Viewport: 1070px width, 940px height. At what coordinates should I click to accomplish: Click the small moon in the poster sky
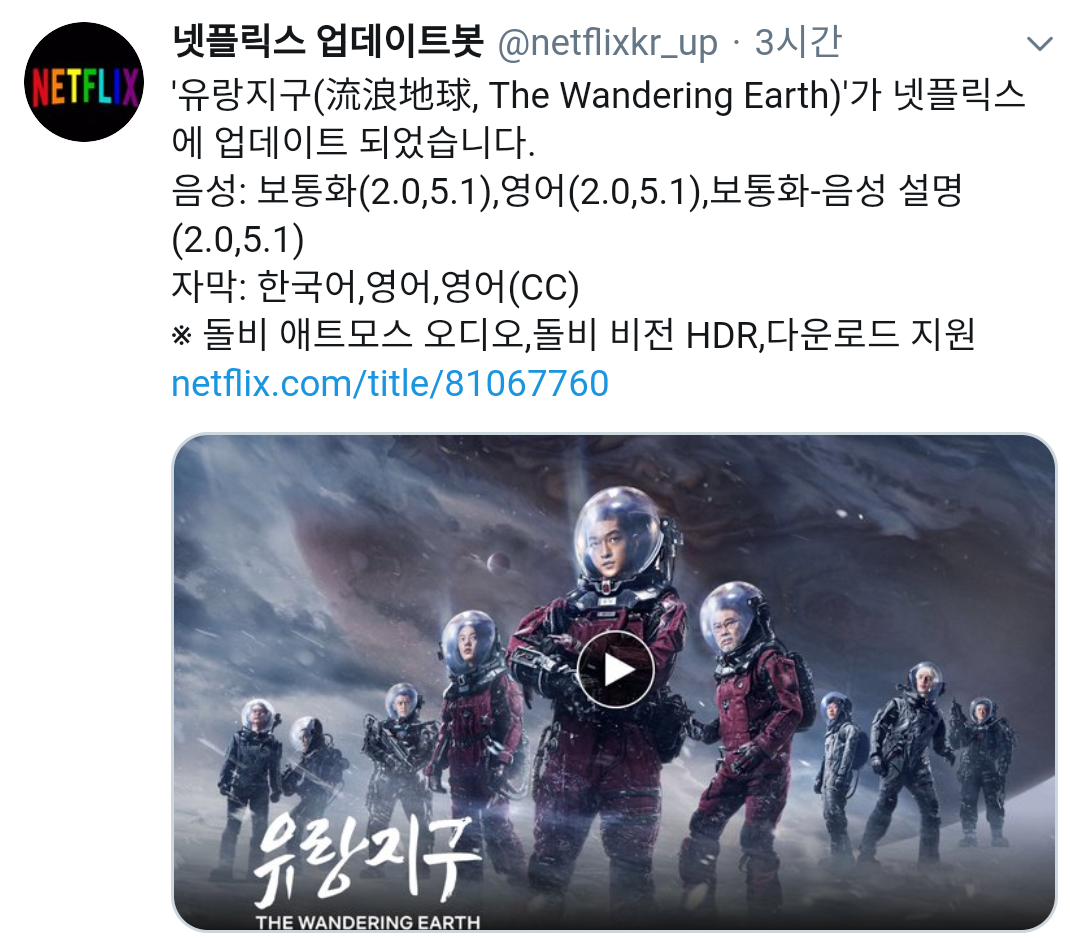[x=498, y=562]
